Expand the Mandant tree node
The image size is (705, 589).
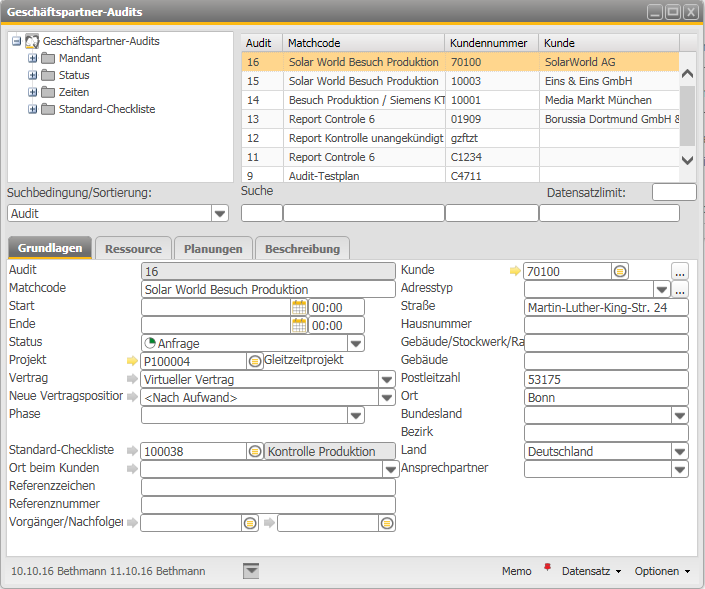pos(32,58)
